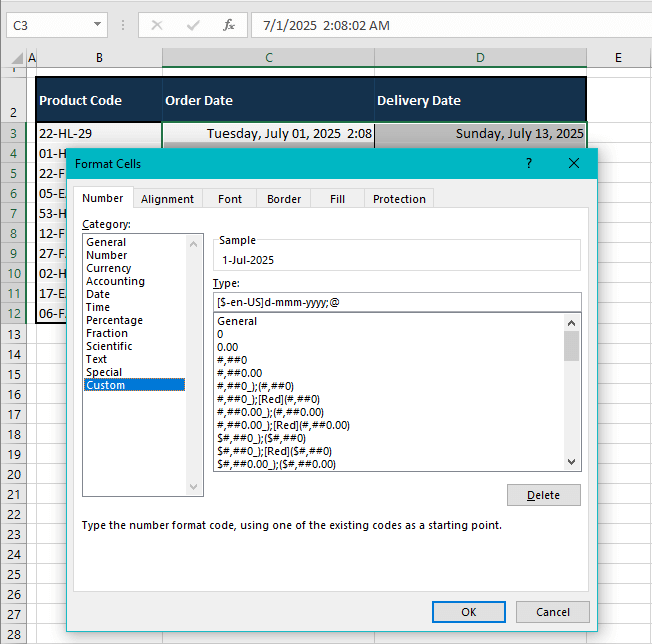Click cell with product code 22-HL-29

(99, 133)
